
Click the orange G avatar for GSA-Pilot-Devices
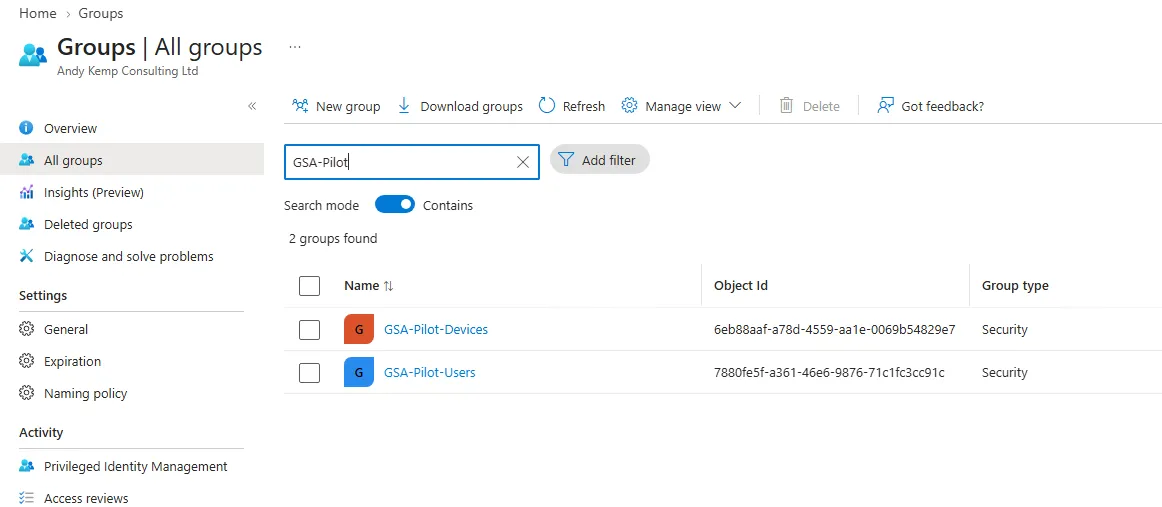(359, 329)
